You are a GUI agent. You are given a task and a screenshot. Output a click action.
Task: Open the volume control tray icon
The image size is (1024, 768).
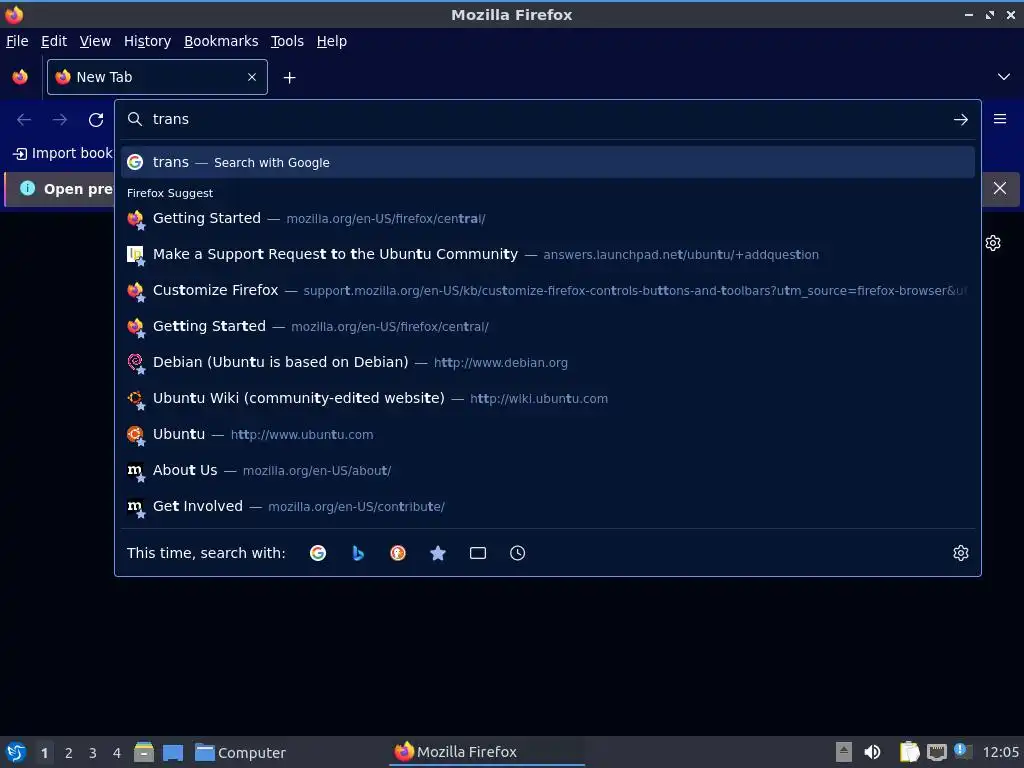(872, 752)
